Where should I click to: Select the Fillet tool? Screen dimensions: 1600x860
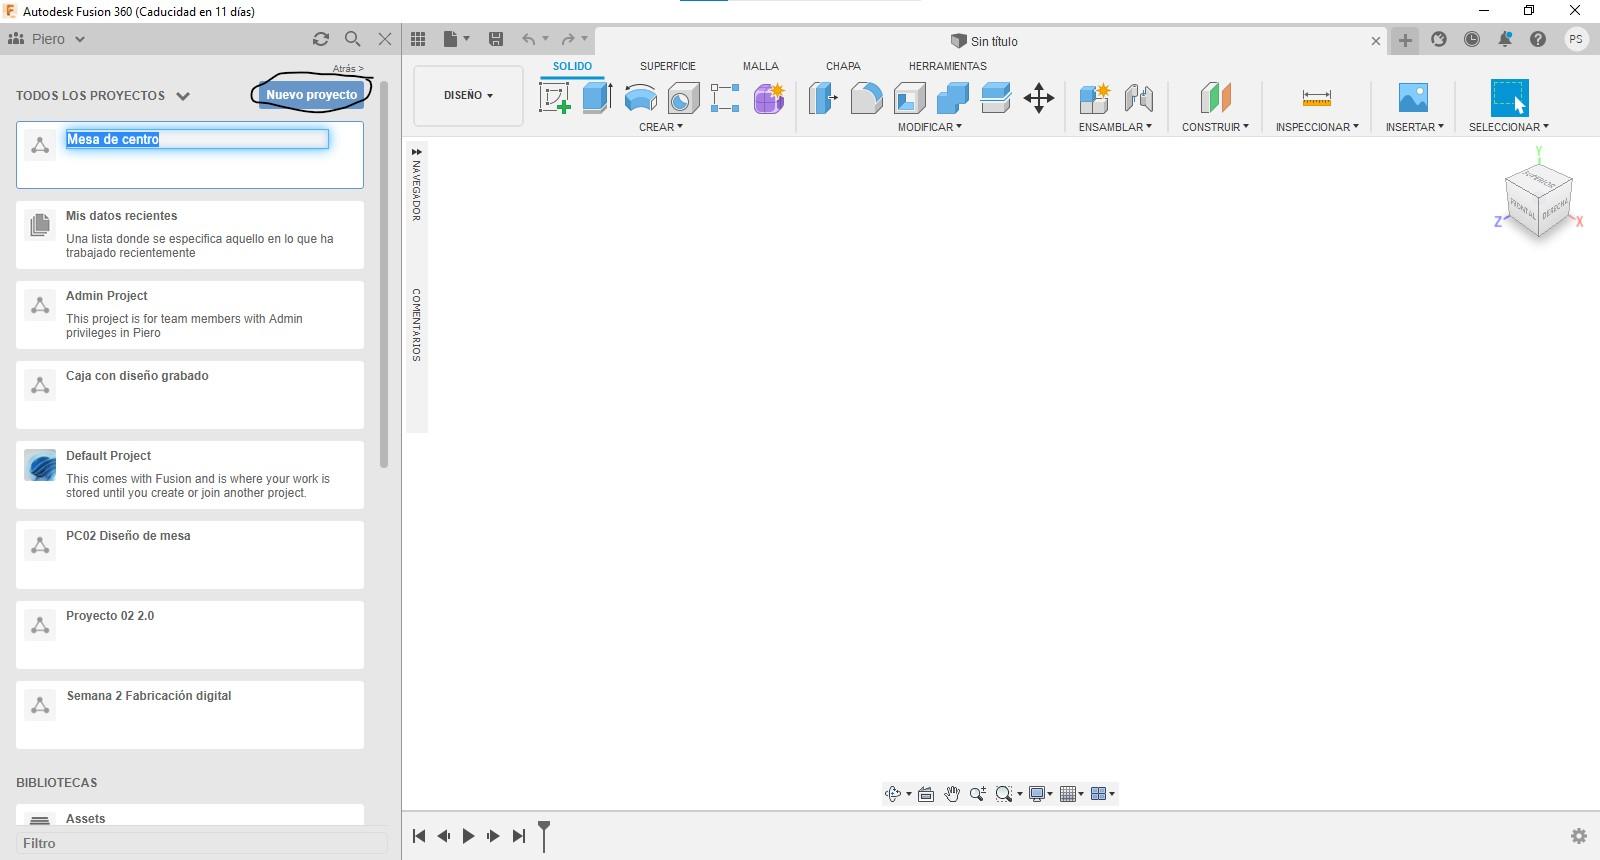(866, 98)
